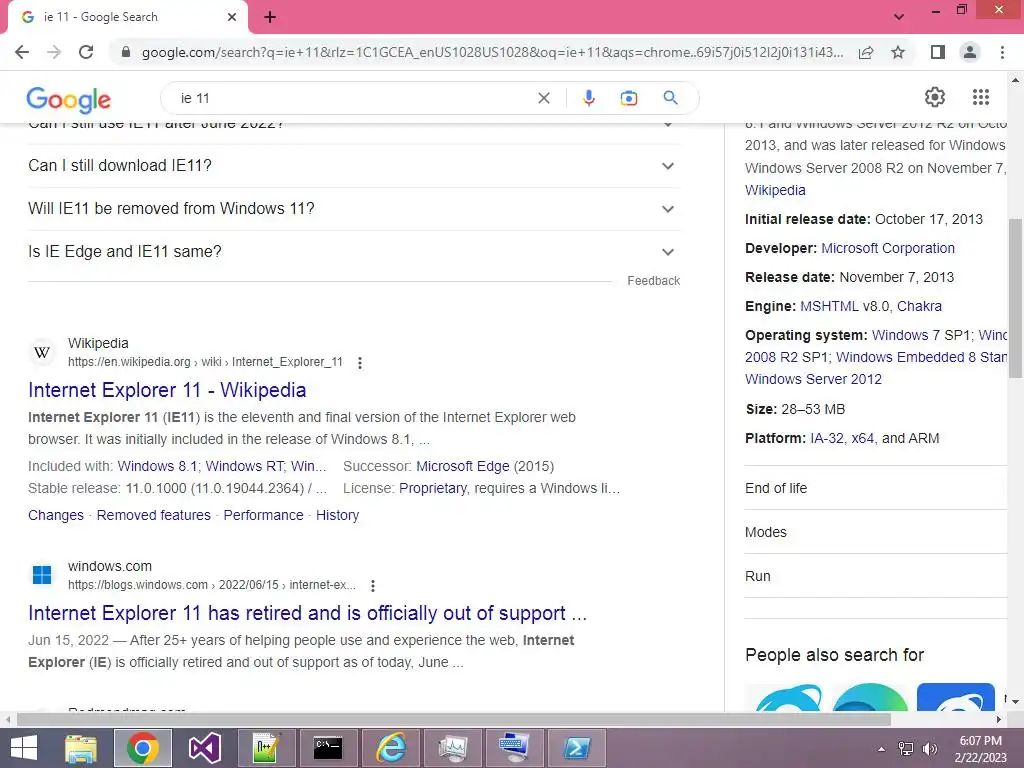
Task: Open more options for the windows.com result
Action: (x=373, y=586)
